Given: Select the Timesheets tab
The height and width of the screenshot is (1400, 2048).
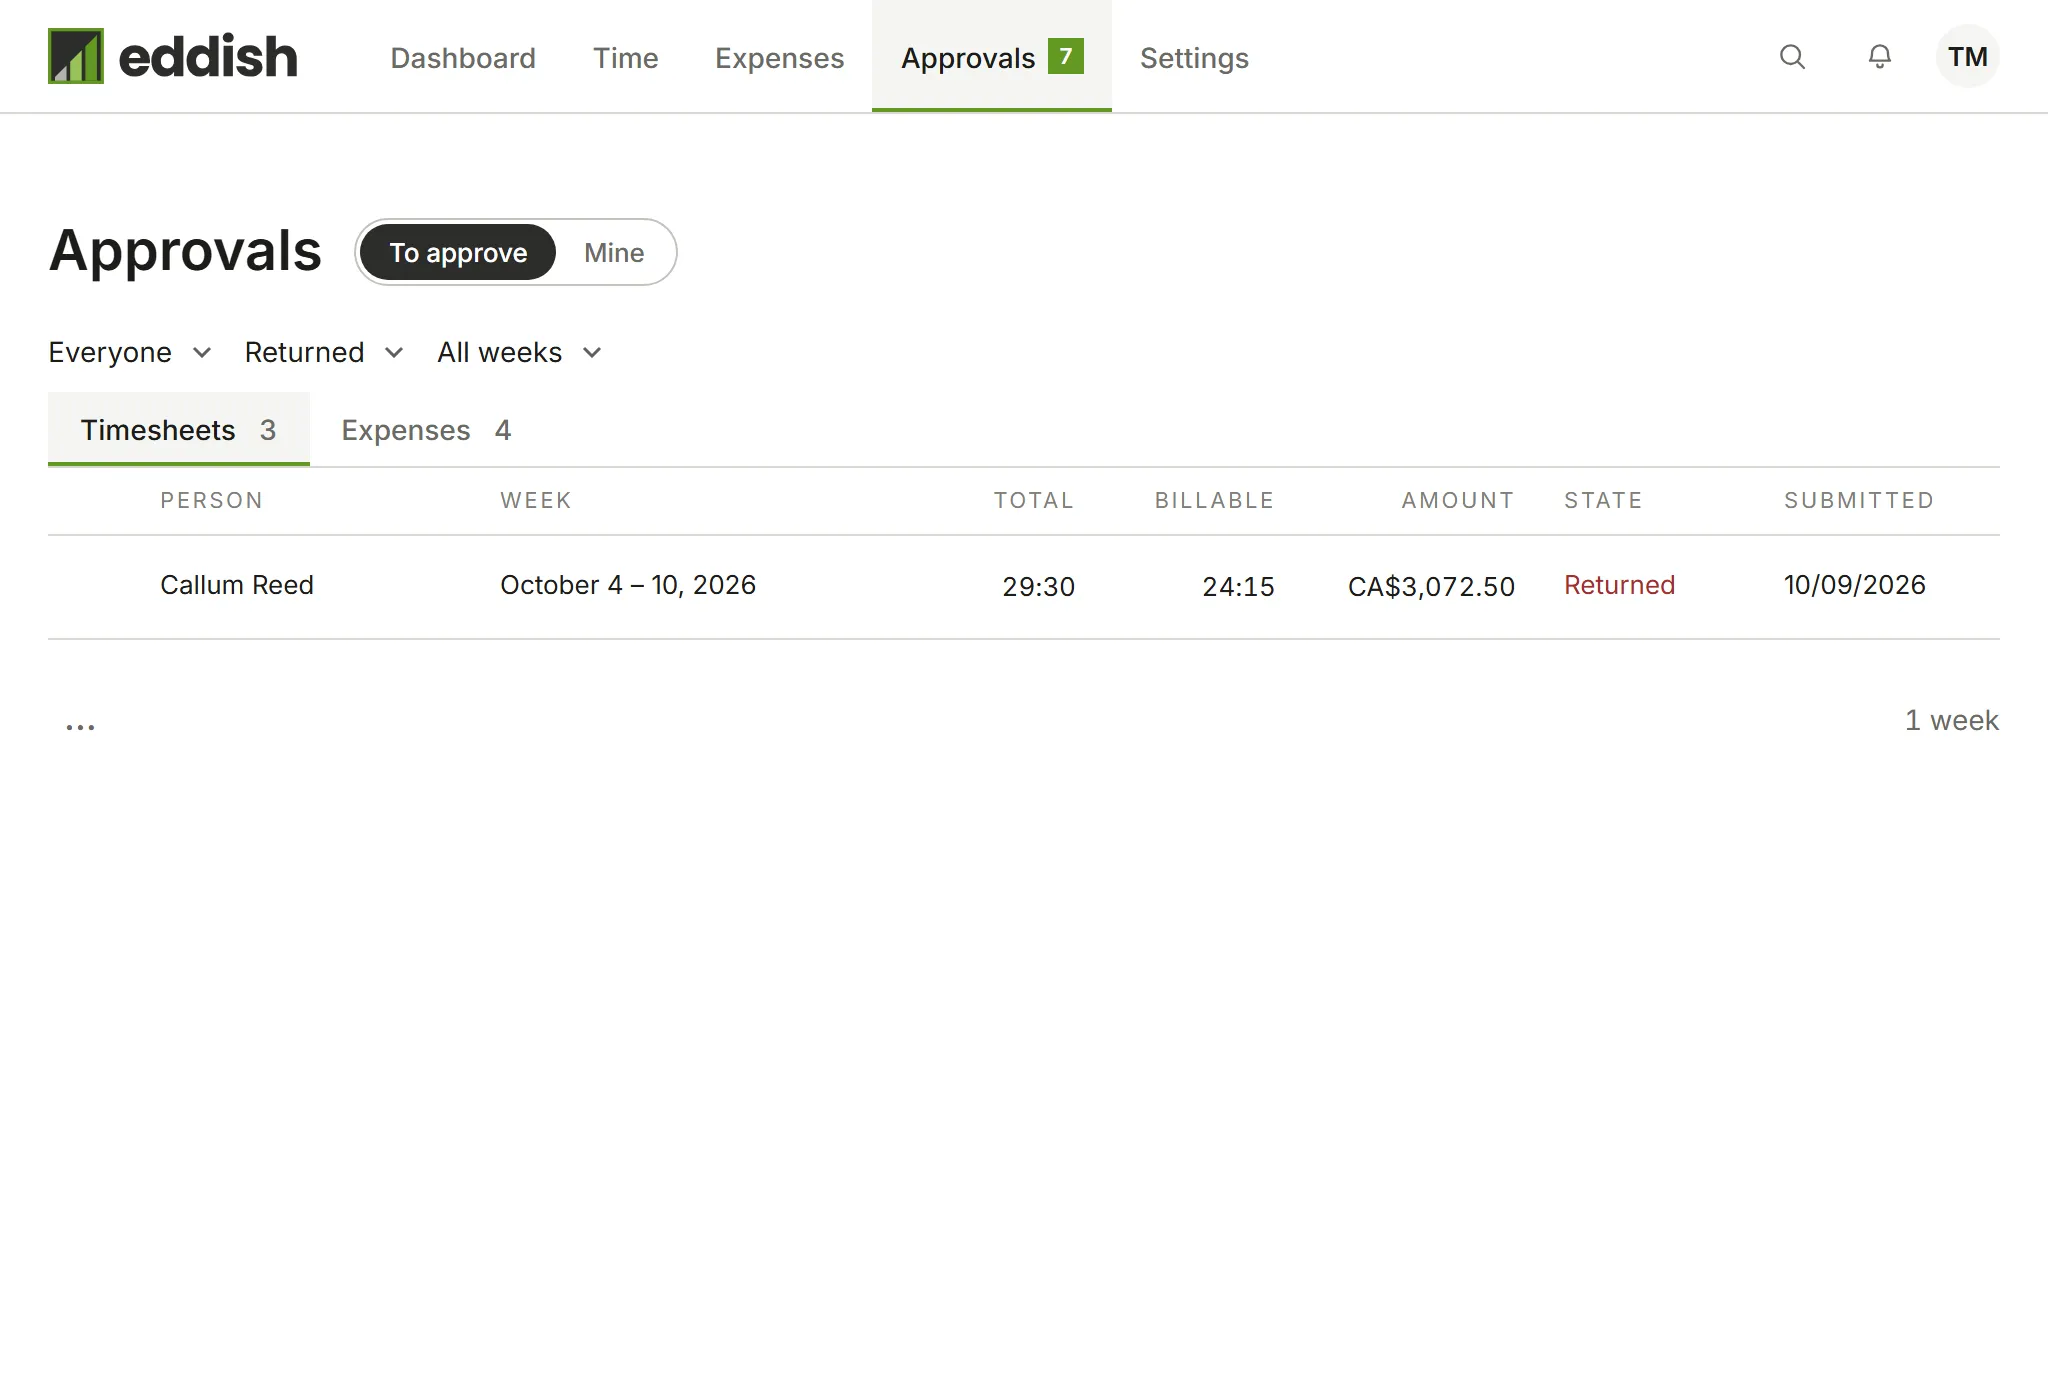Looking at the screenshot, I should pyautogui.click(x=179, y=429).
